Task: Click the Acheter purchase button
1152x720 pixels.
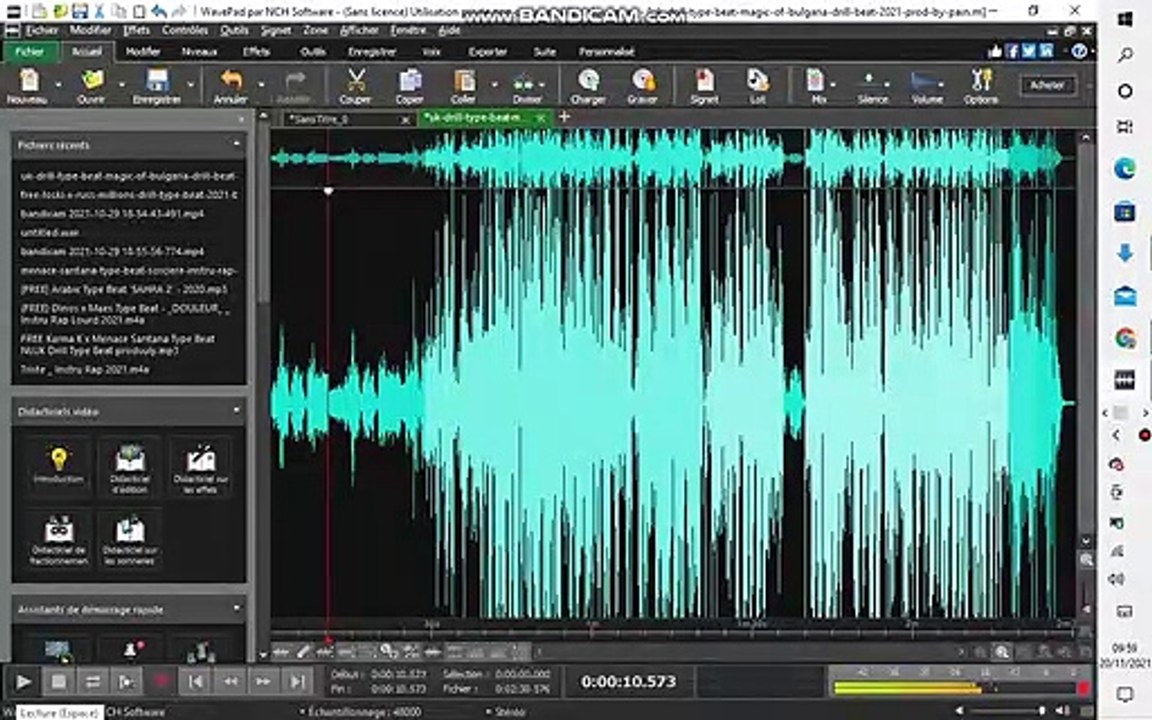Action: pos(1048,85)
